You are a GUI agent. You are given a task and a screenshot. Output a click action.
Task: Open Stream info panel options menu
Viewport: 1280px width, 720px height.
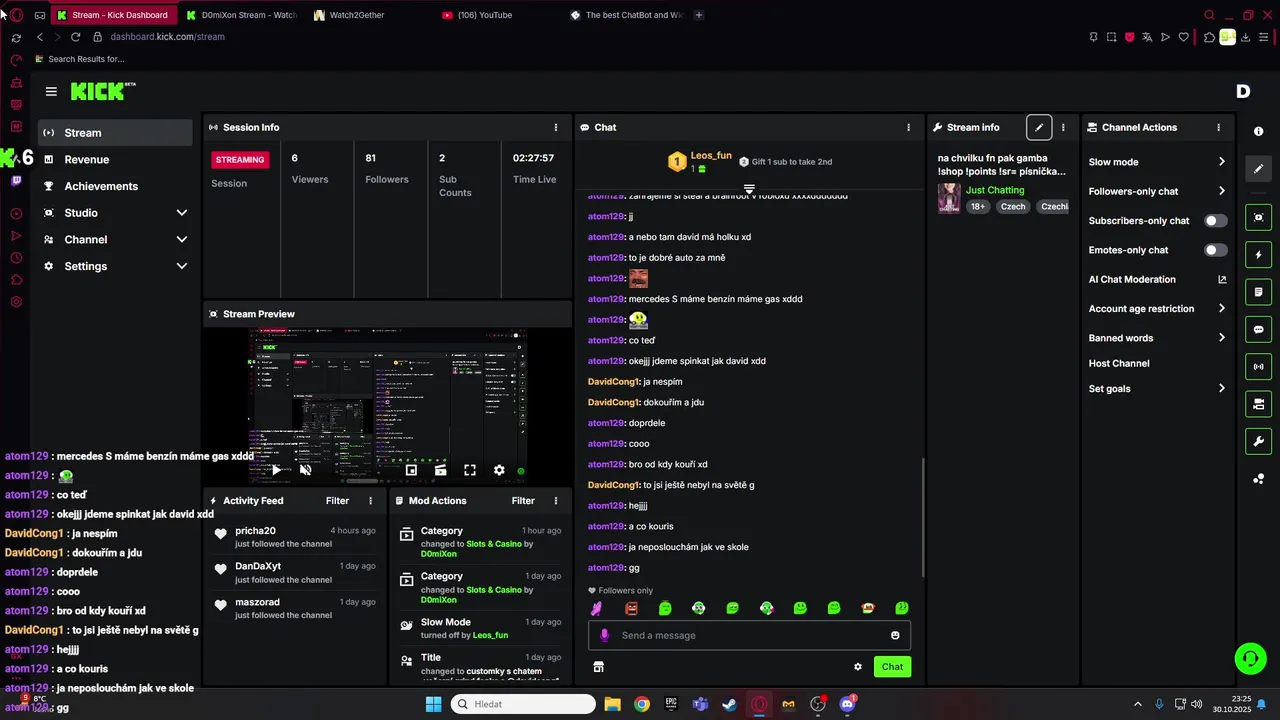pyautogui.click(x=1063, y=128)
